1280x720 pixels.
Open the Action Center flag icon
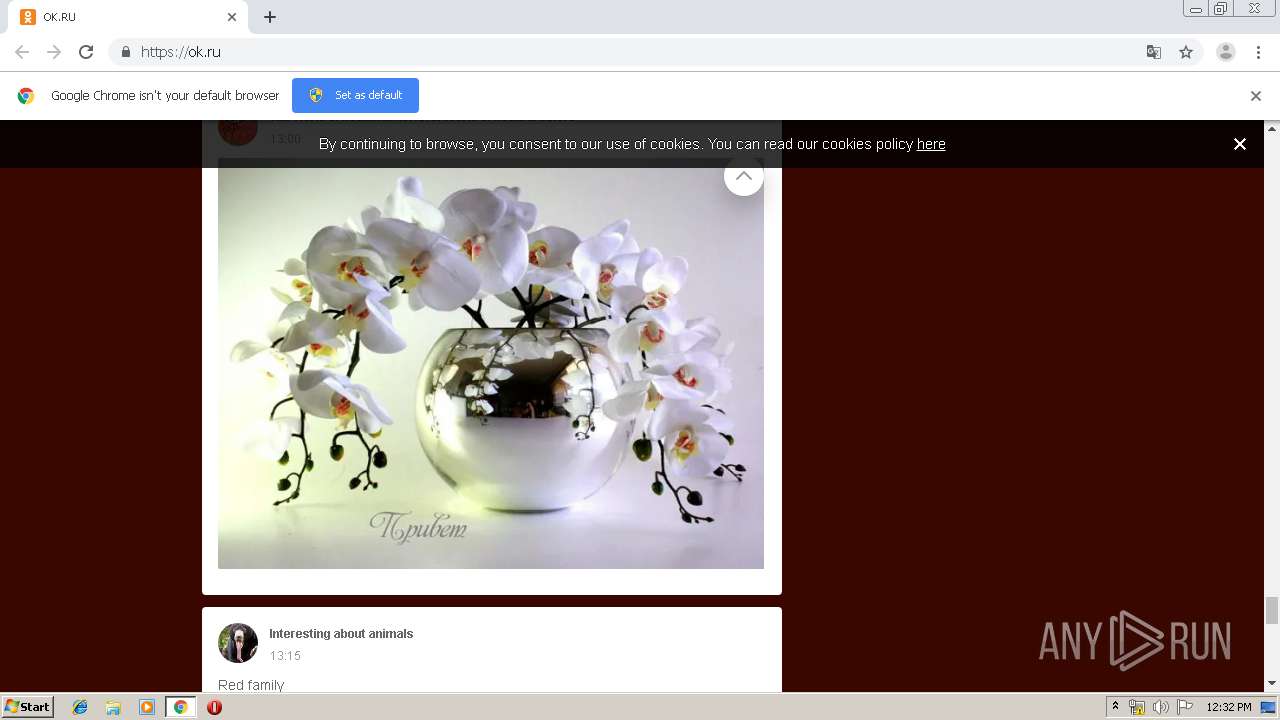[1185, 707]
